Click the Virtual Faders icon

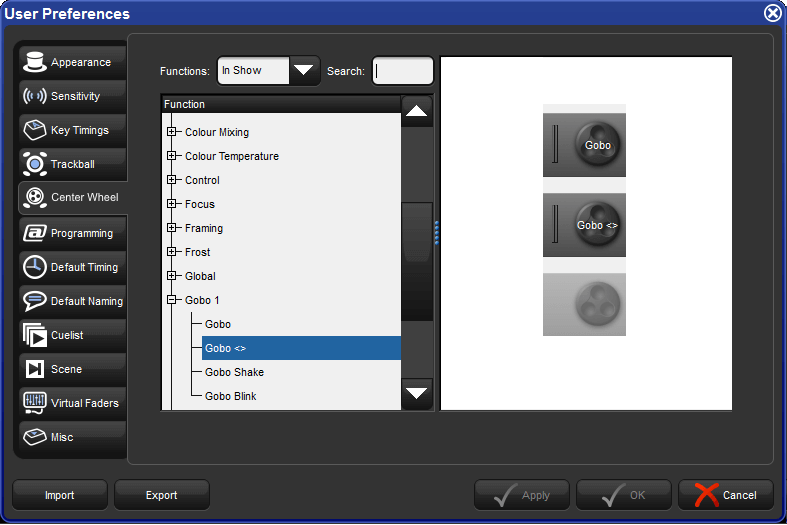pos(34,403)
